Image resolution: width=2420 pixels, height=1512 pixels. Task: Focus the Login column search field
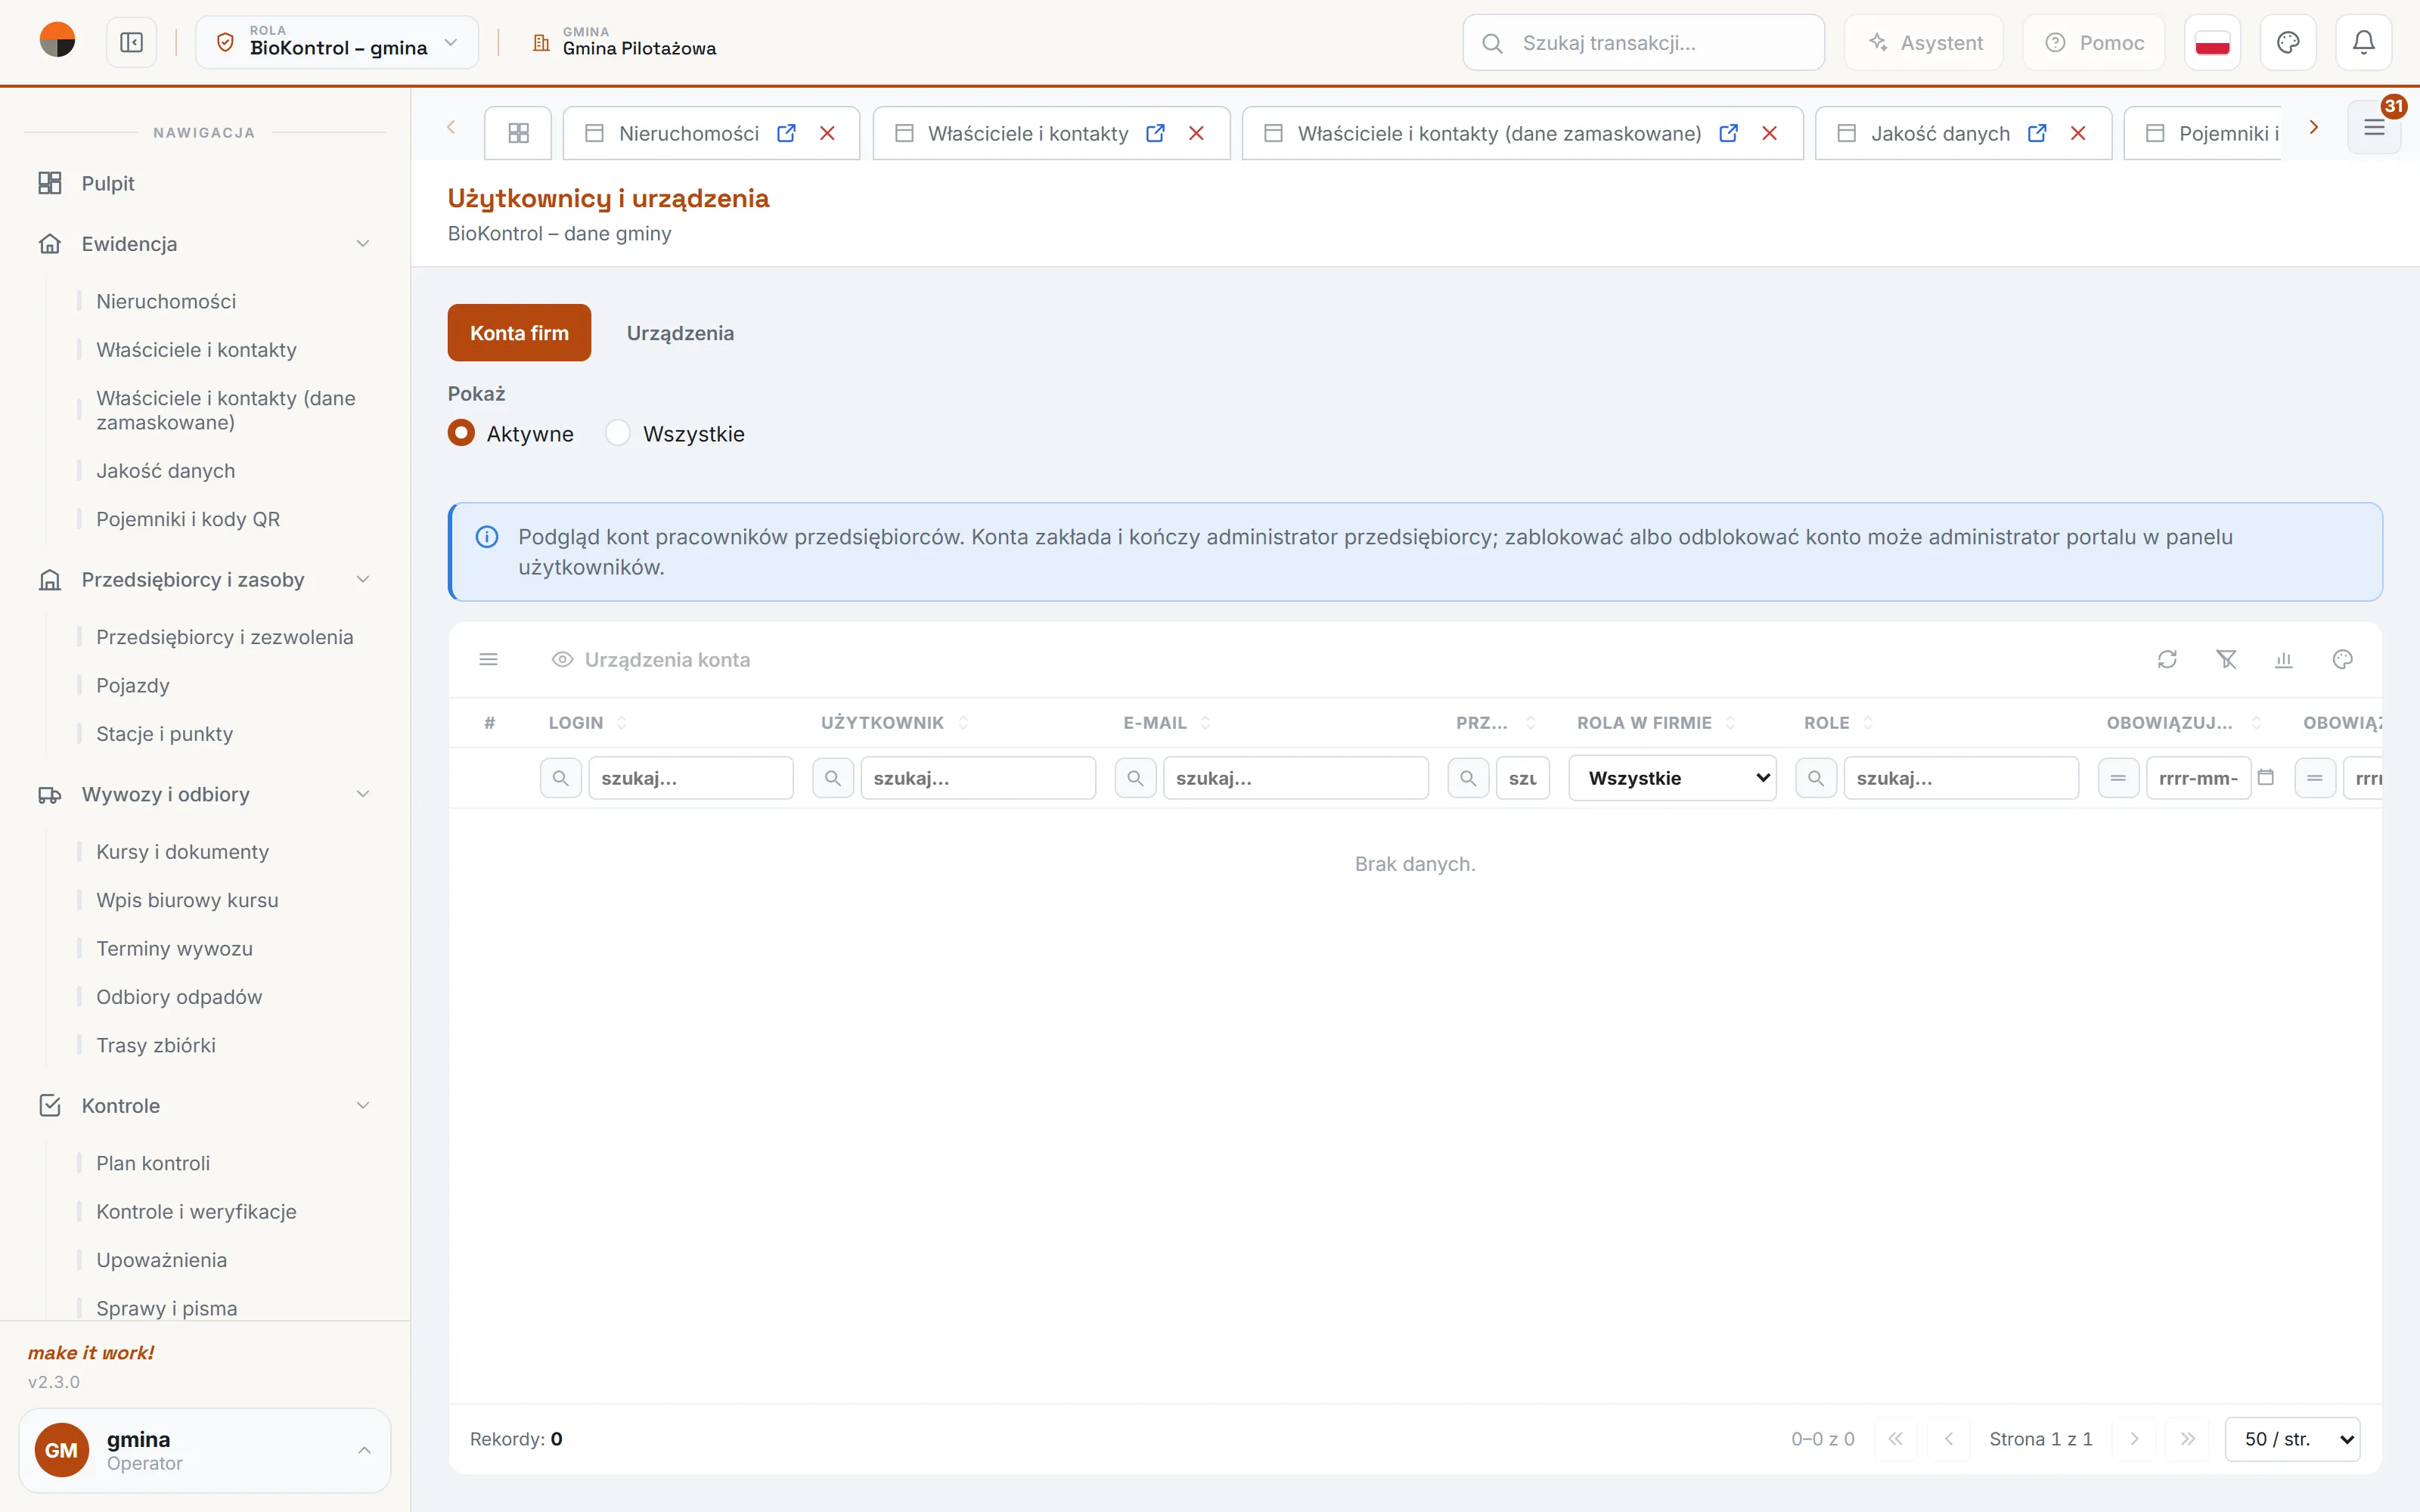pos(691,778)
